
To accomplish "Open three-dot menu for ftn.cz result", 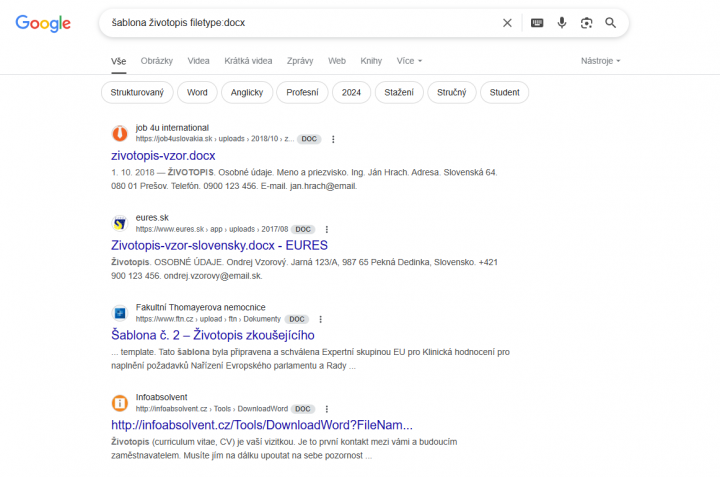I will click(321, 319).
